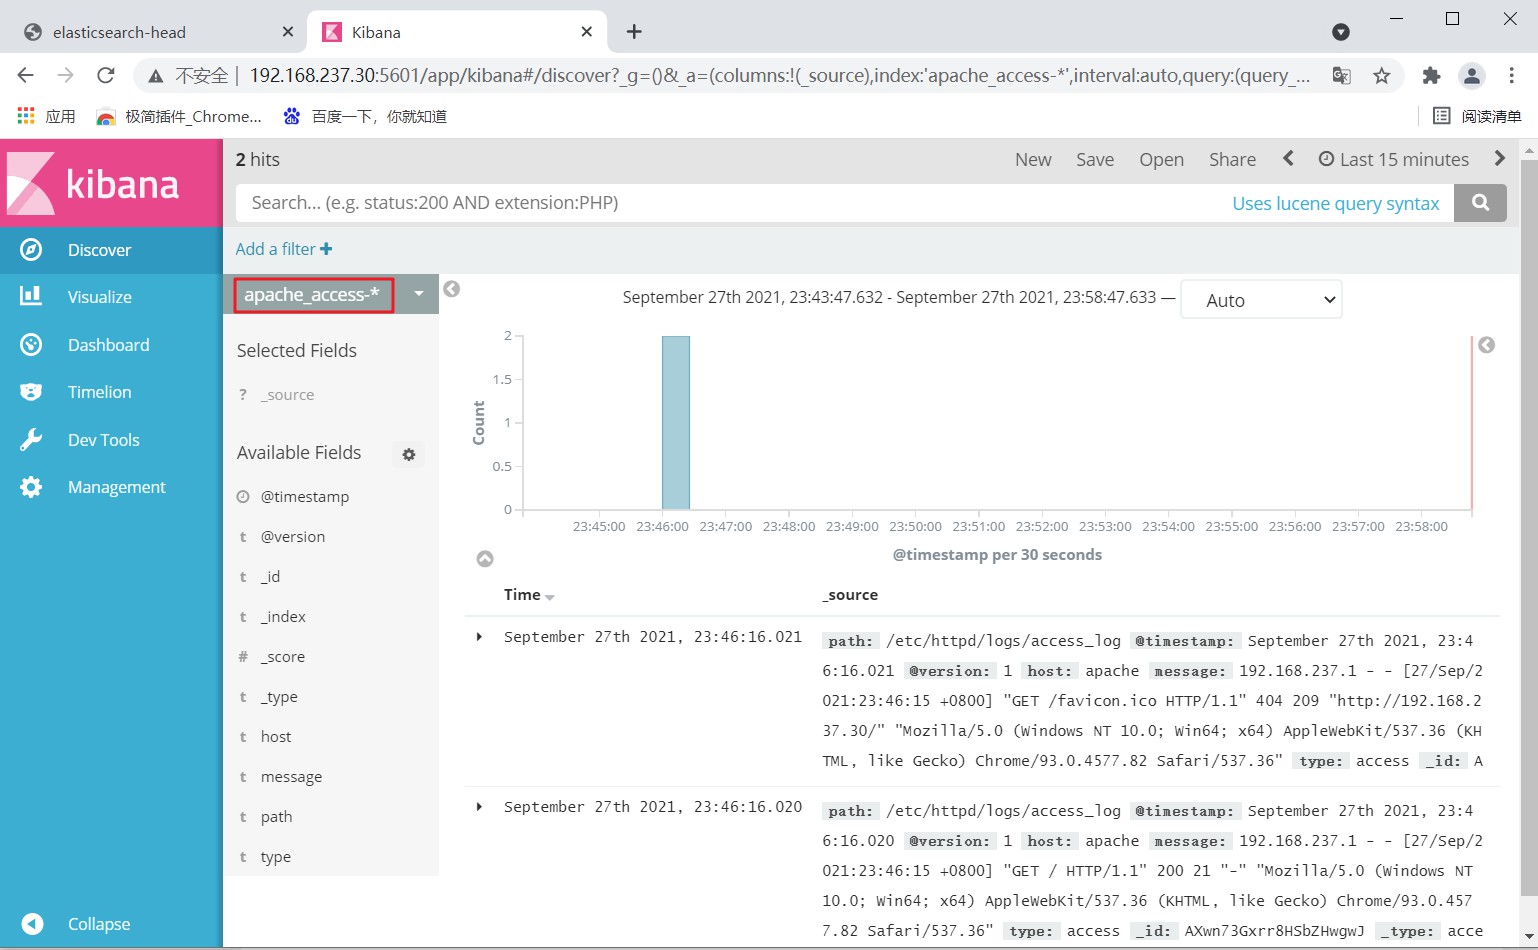This screenshot has height=950, width=1538.
Task: Open the Last 15 minutes time picker
Action: point(1394,159)
